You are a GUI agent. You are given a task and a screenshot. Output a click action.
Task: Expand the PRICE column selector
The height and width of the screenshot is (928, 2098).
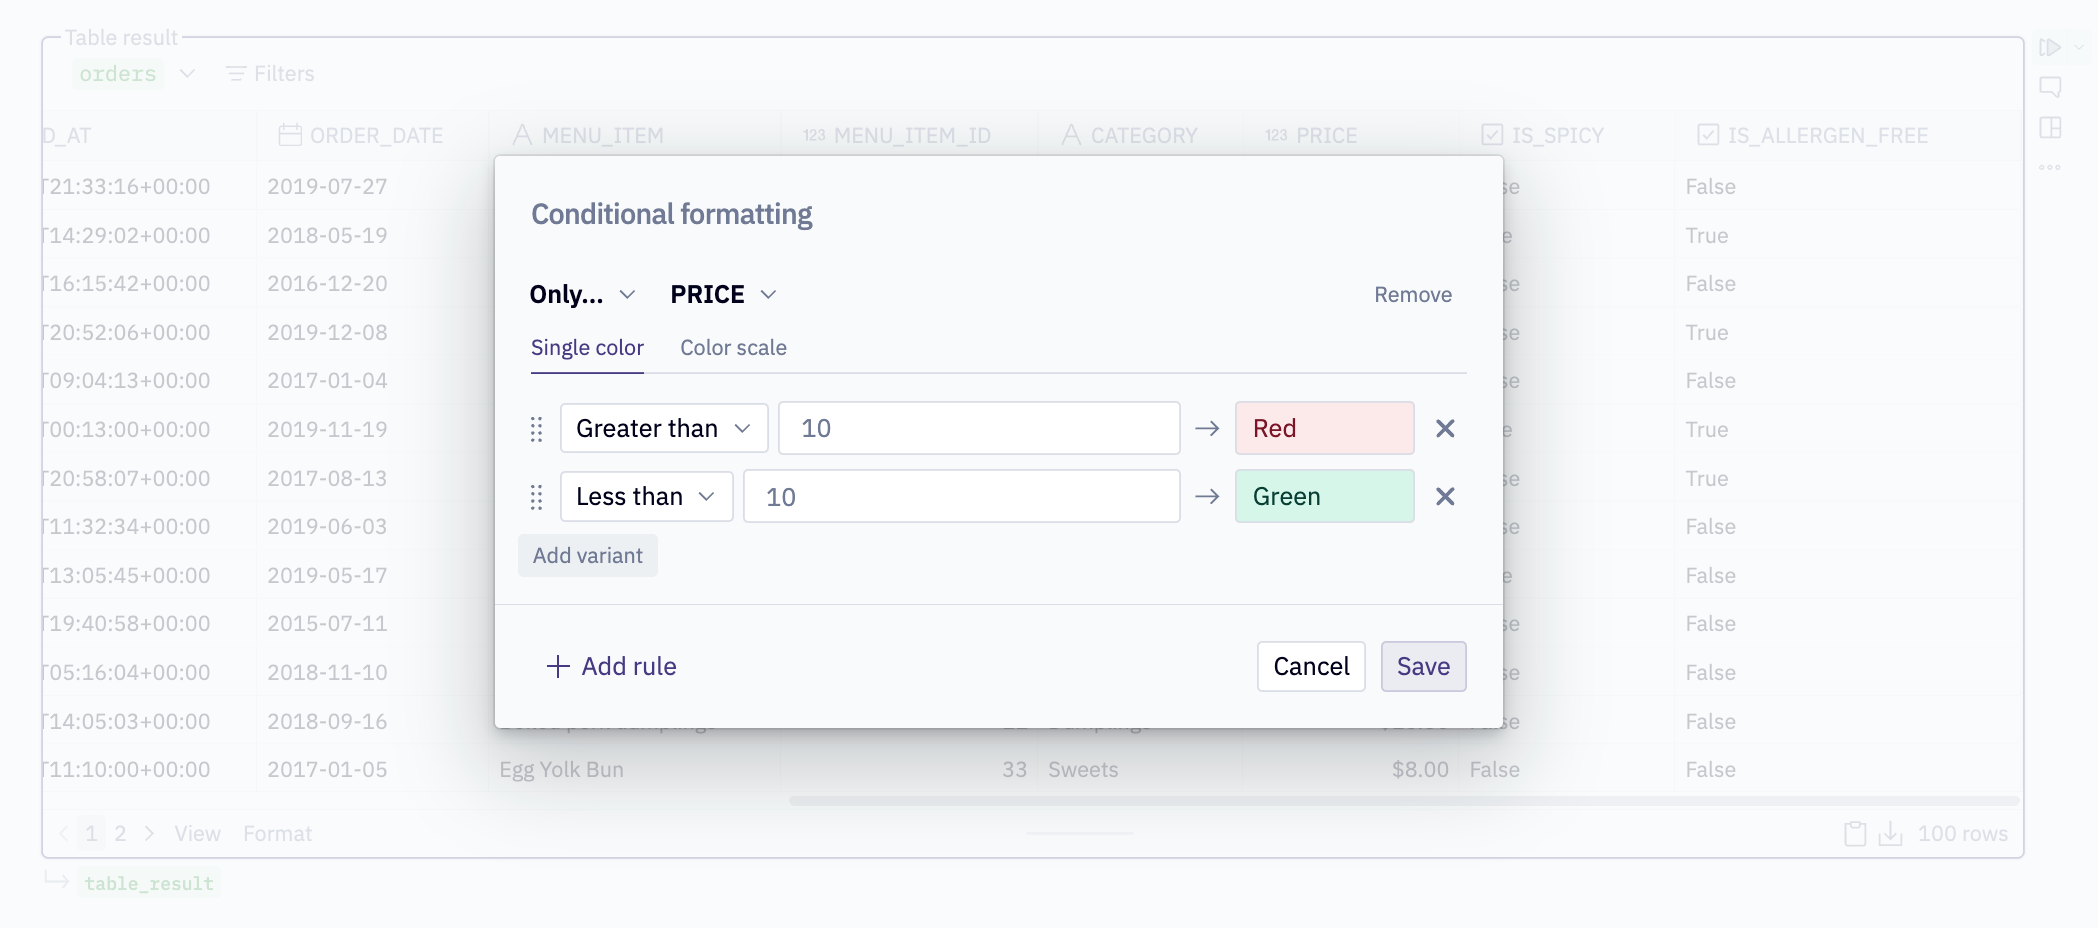tap(723, 295)
